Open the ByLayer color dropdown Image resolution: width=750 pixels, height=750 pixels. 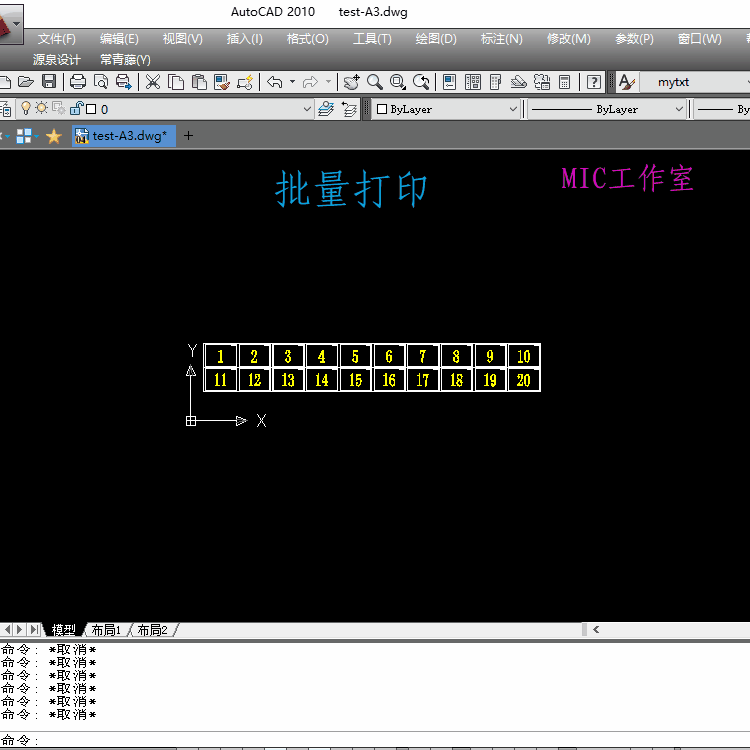513,109
